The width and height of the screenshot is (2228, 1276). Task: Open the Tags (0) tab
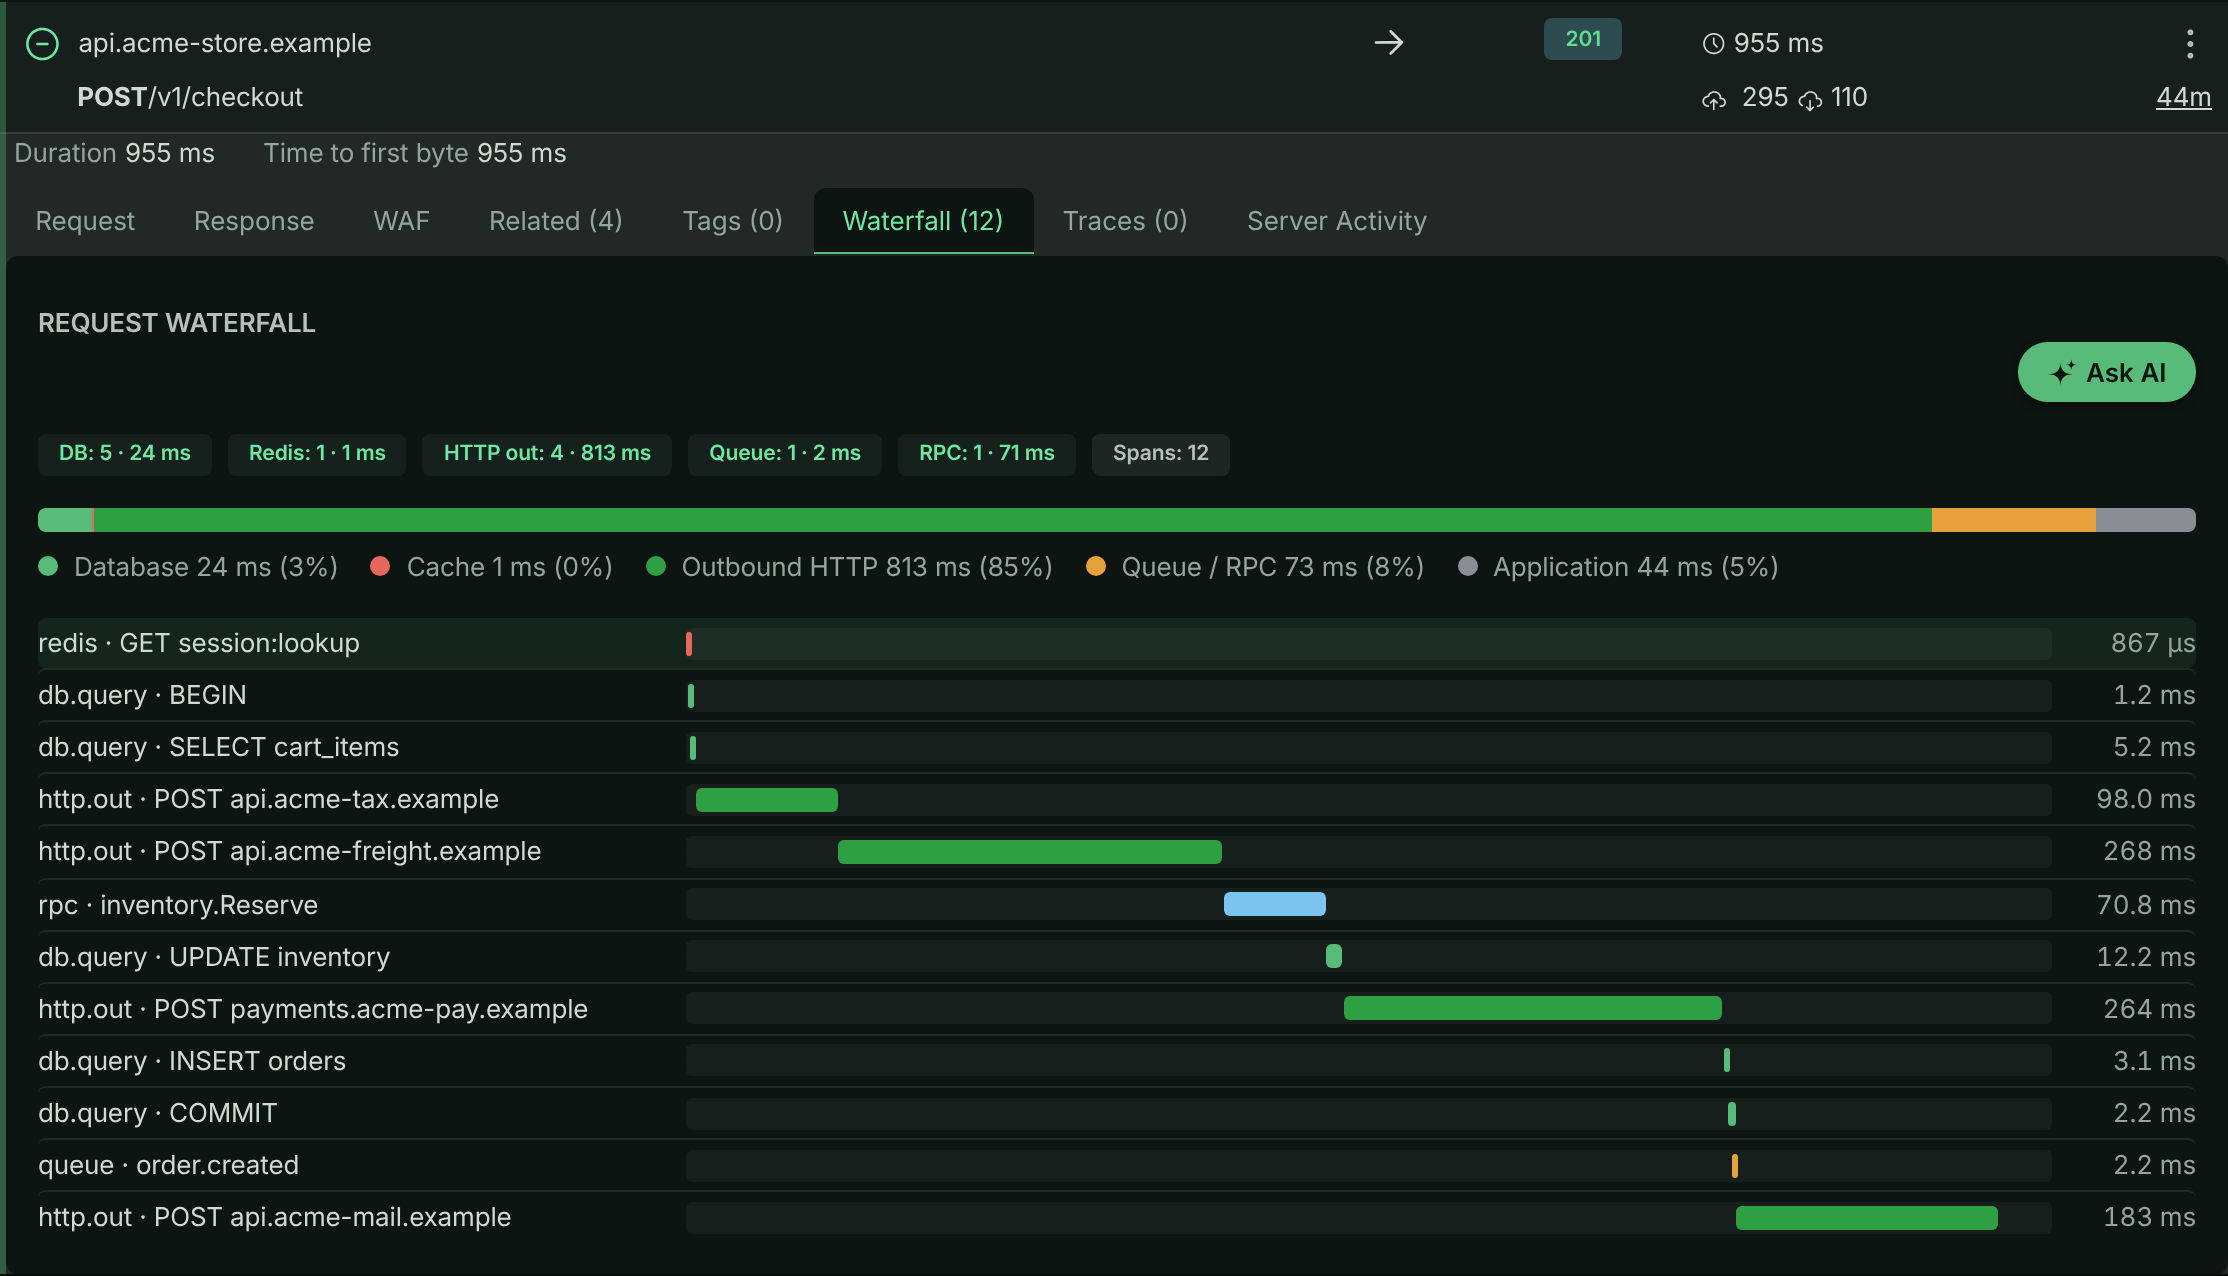[733, 221]
